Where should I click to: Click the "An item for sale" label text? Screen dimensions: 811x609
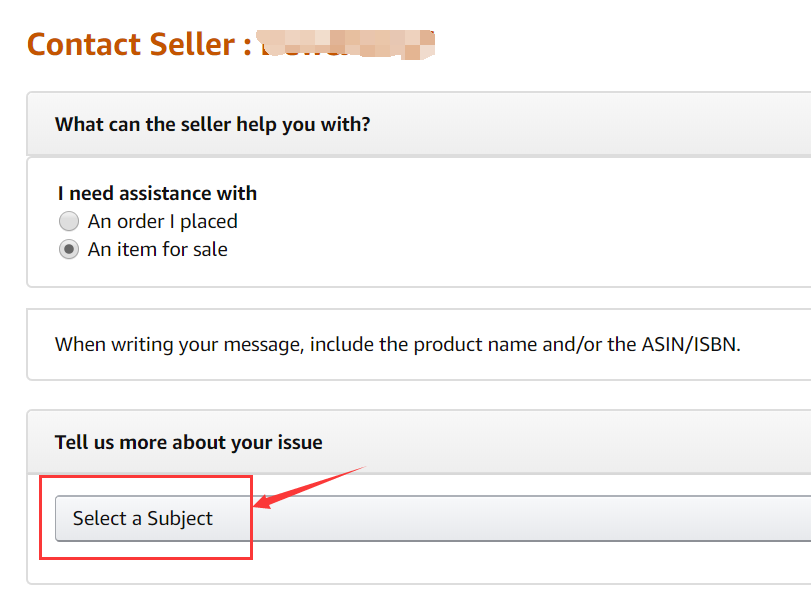[158, 250]
